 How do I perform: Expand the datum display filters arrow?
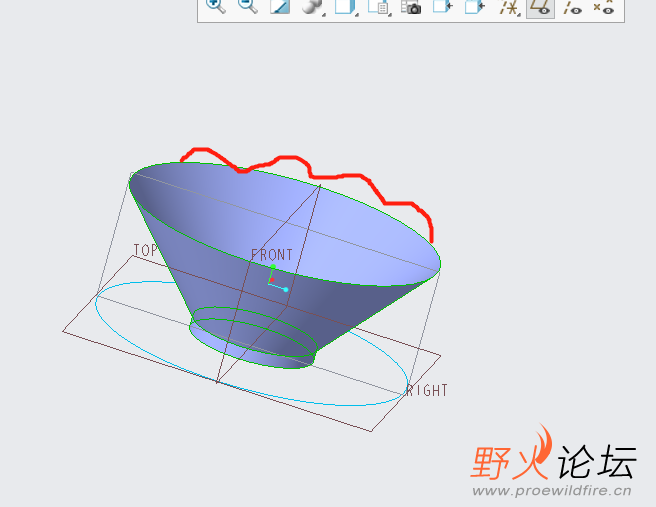[519, 15]
